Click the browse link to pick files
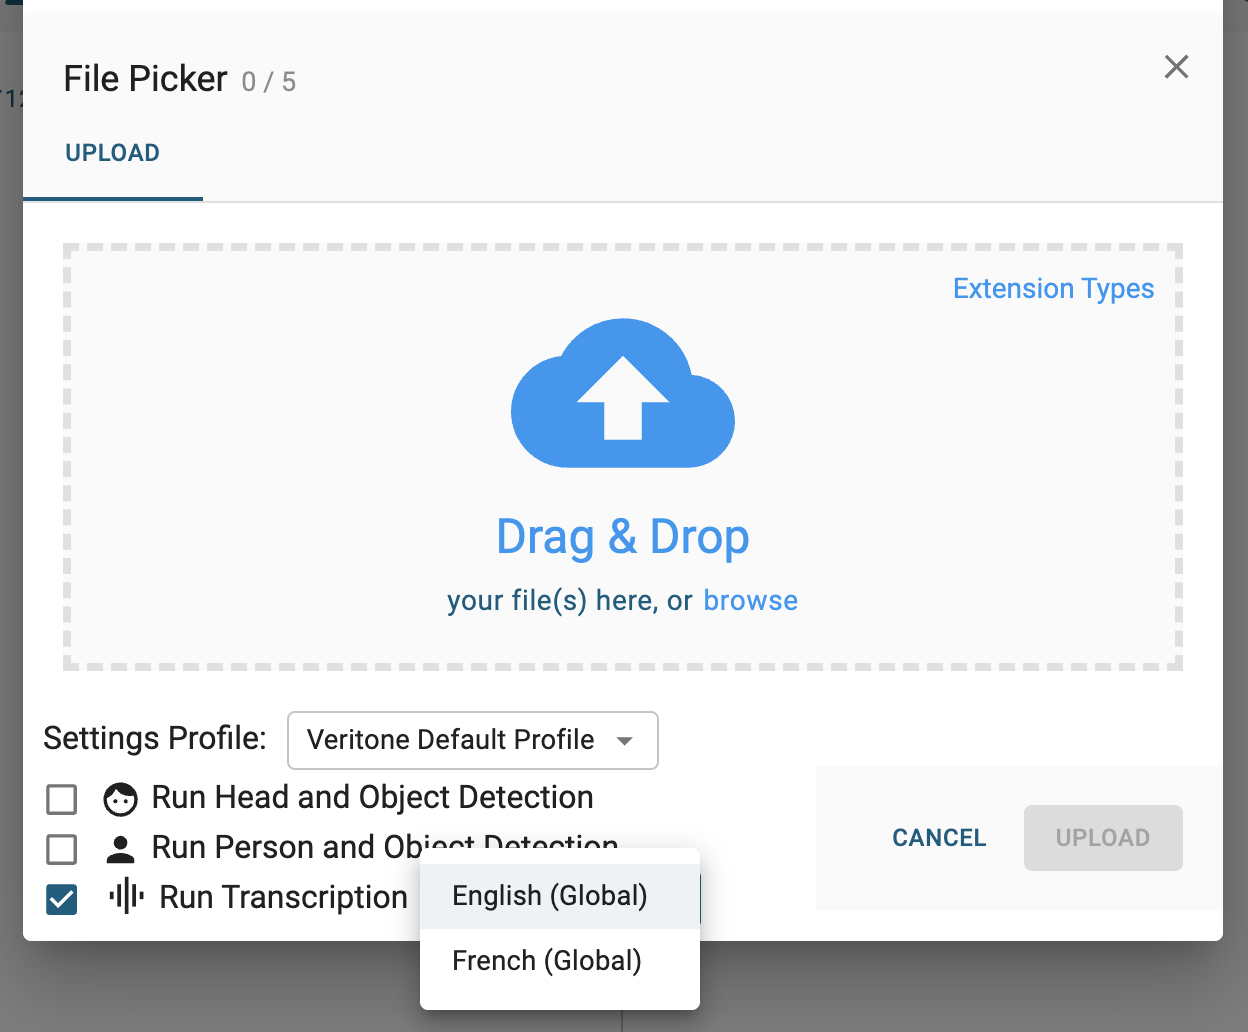 (x=750, y=601)
